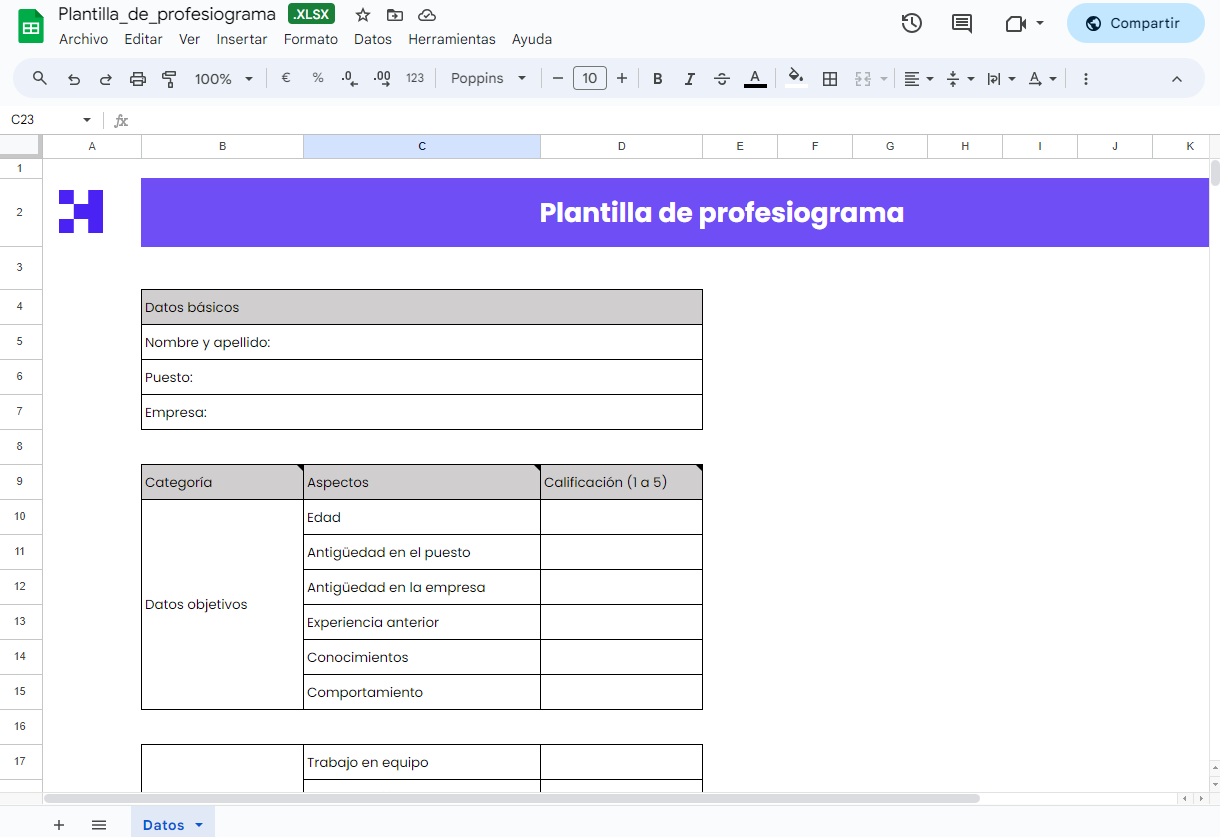Viewport: 1220px width, 837px height.
Task: Open version history
Action: click(911, 22)
